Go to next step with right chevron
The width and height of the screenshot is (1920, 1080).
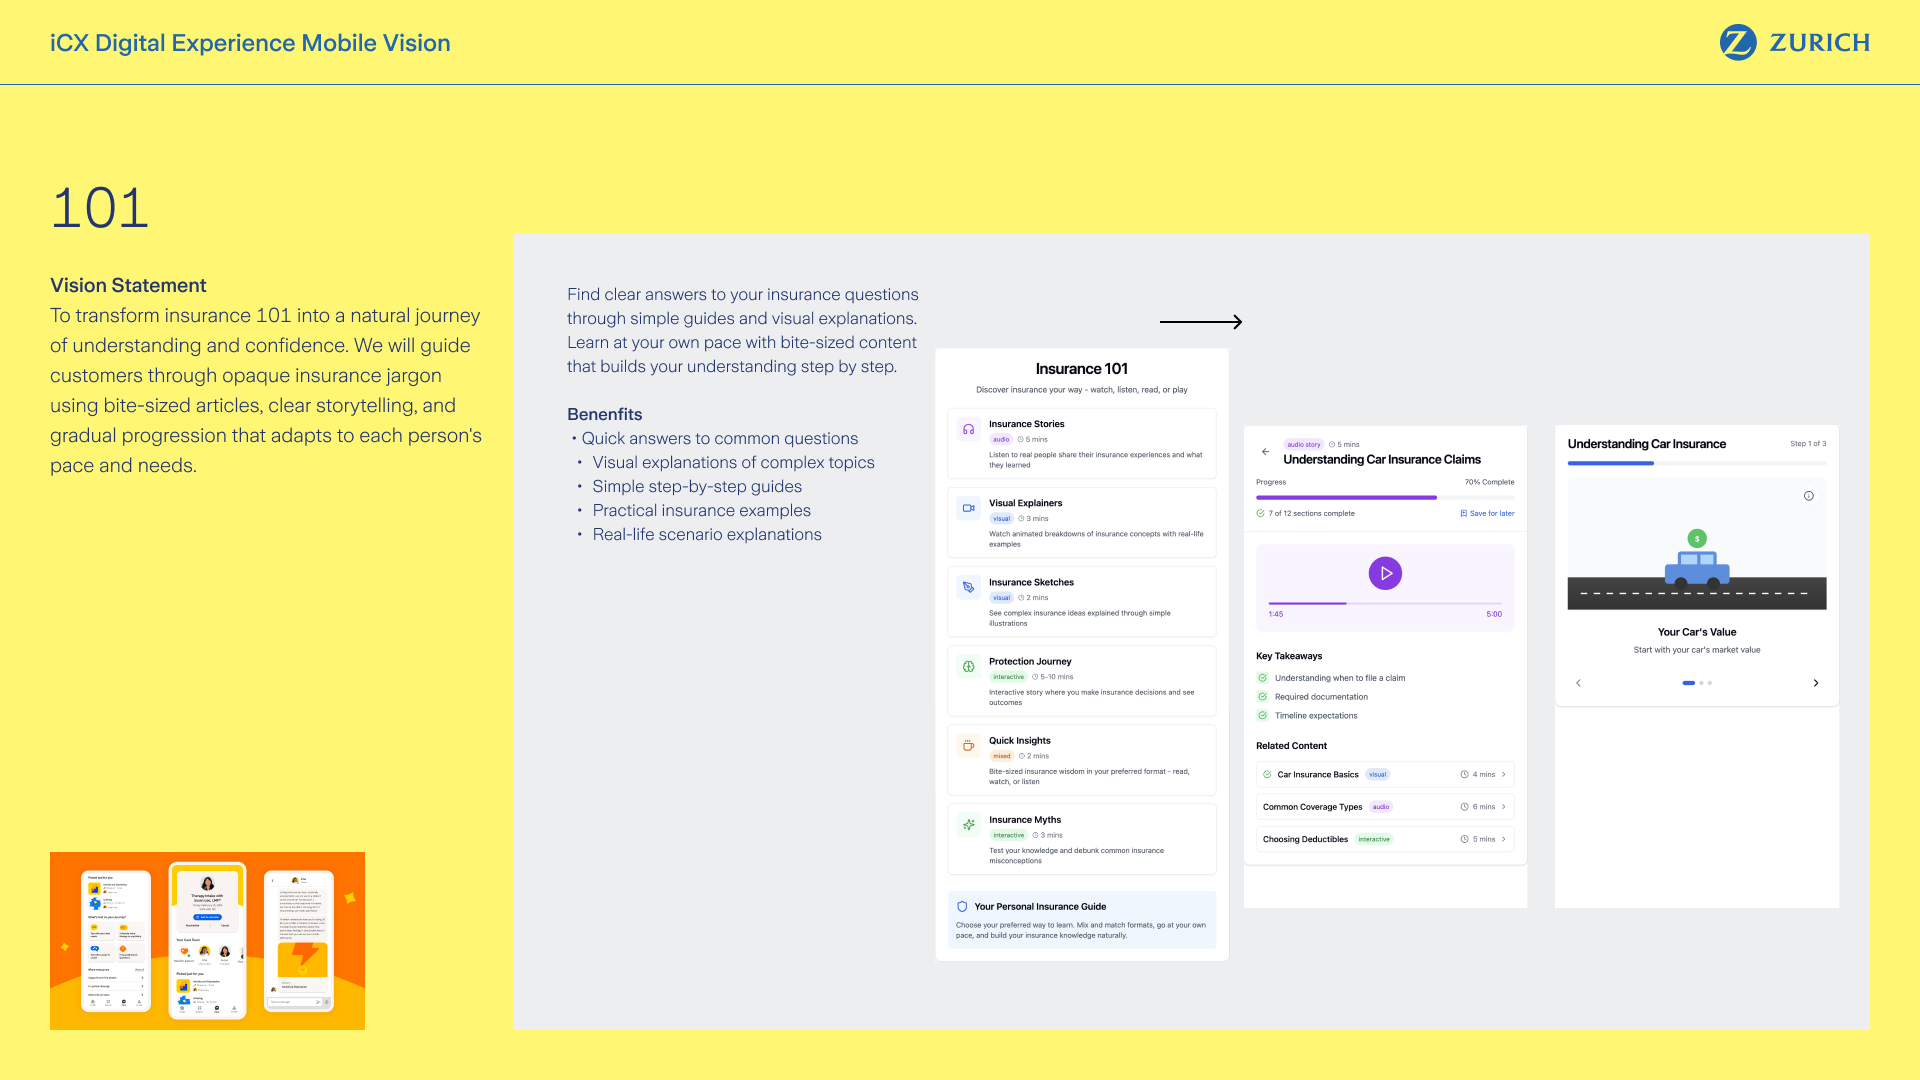(x=1816, y=683)
